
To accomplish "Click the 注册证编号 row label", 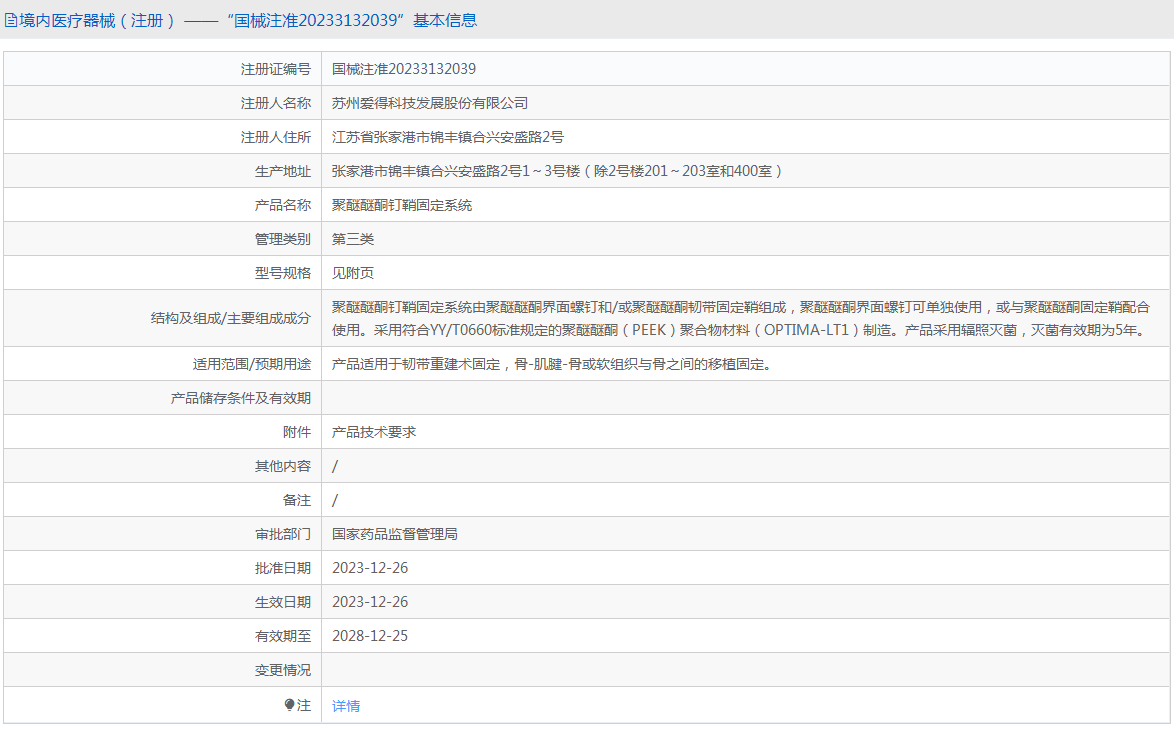I will click(275, 69).
